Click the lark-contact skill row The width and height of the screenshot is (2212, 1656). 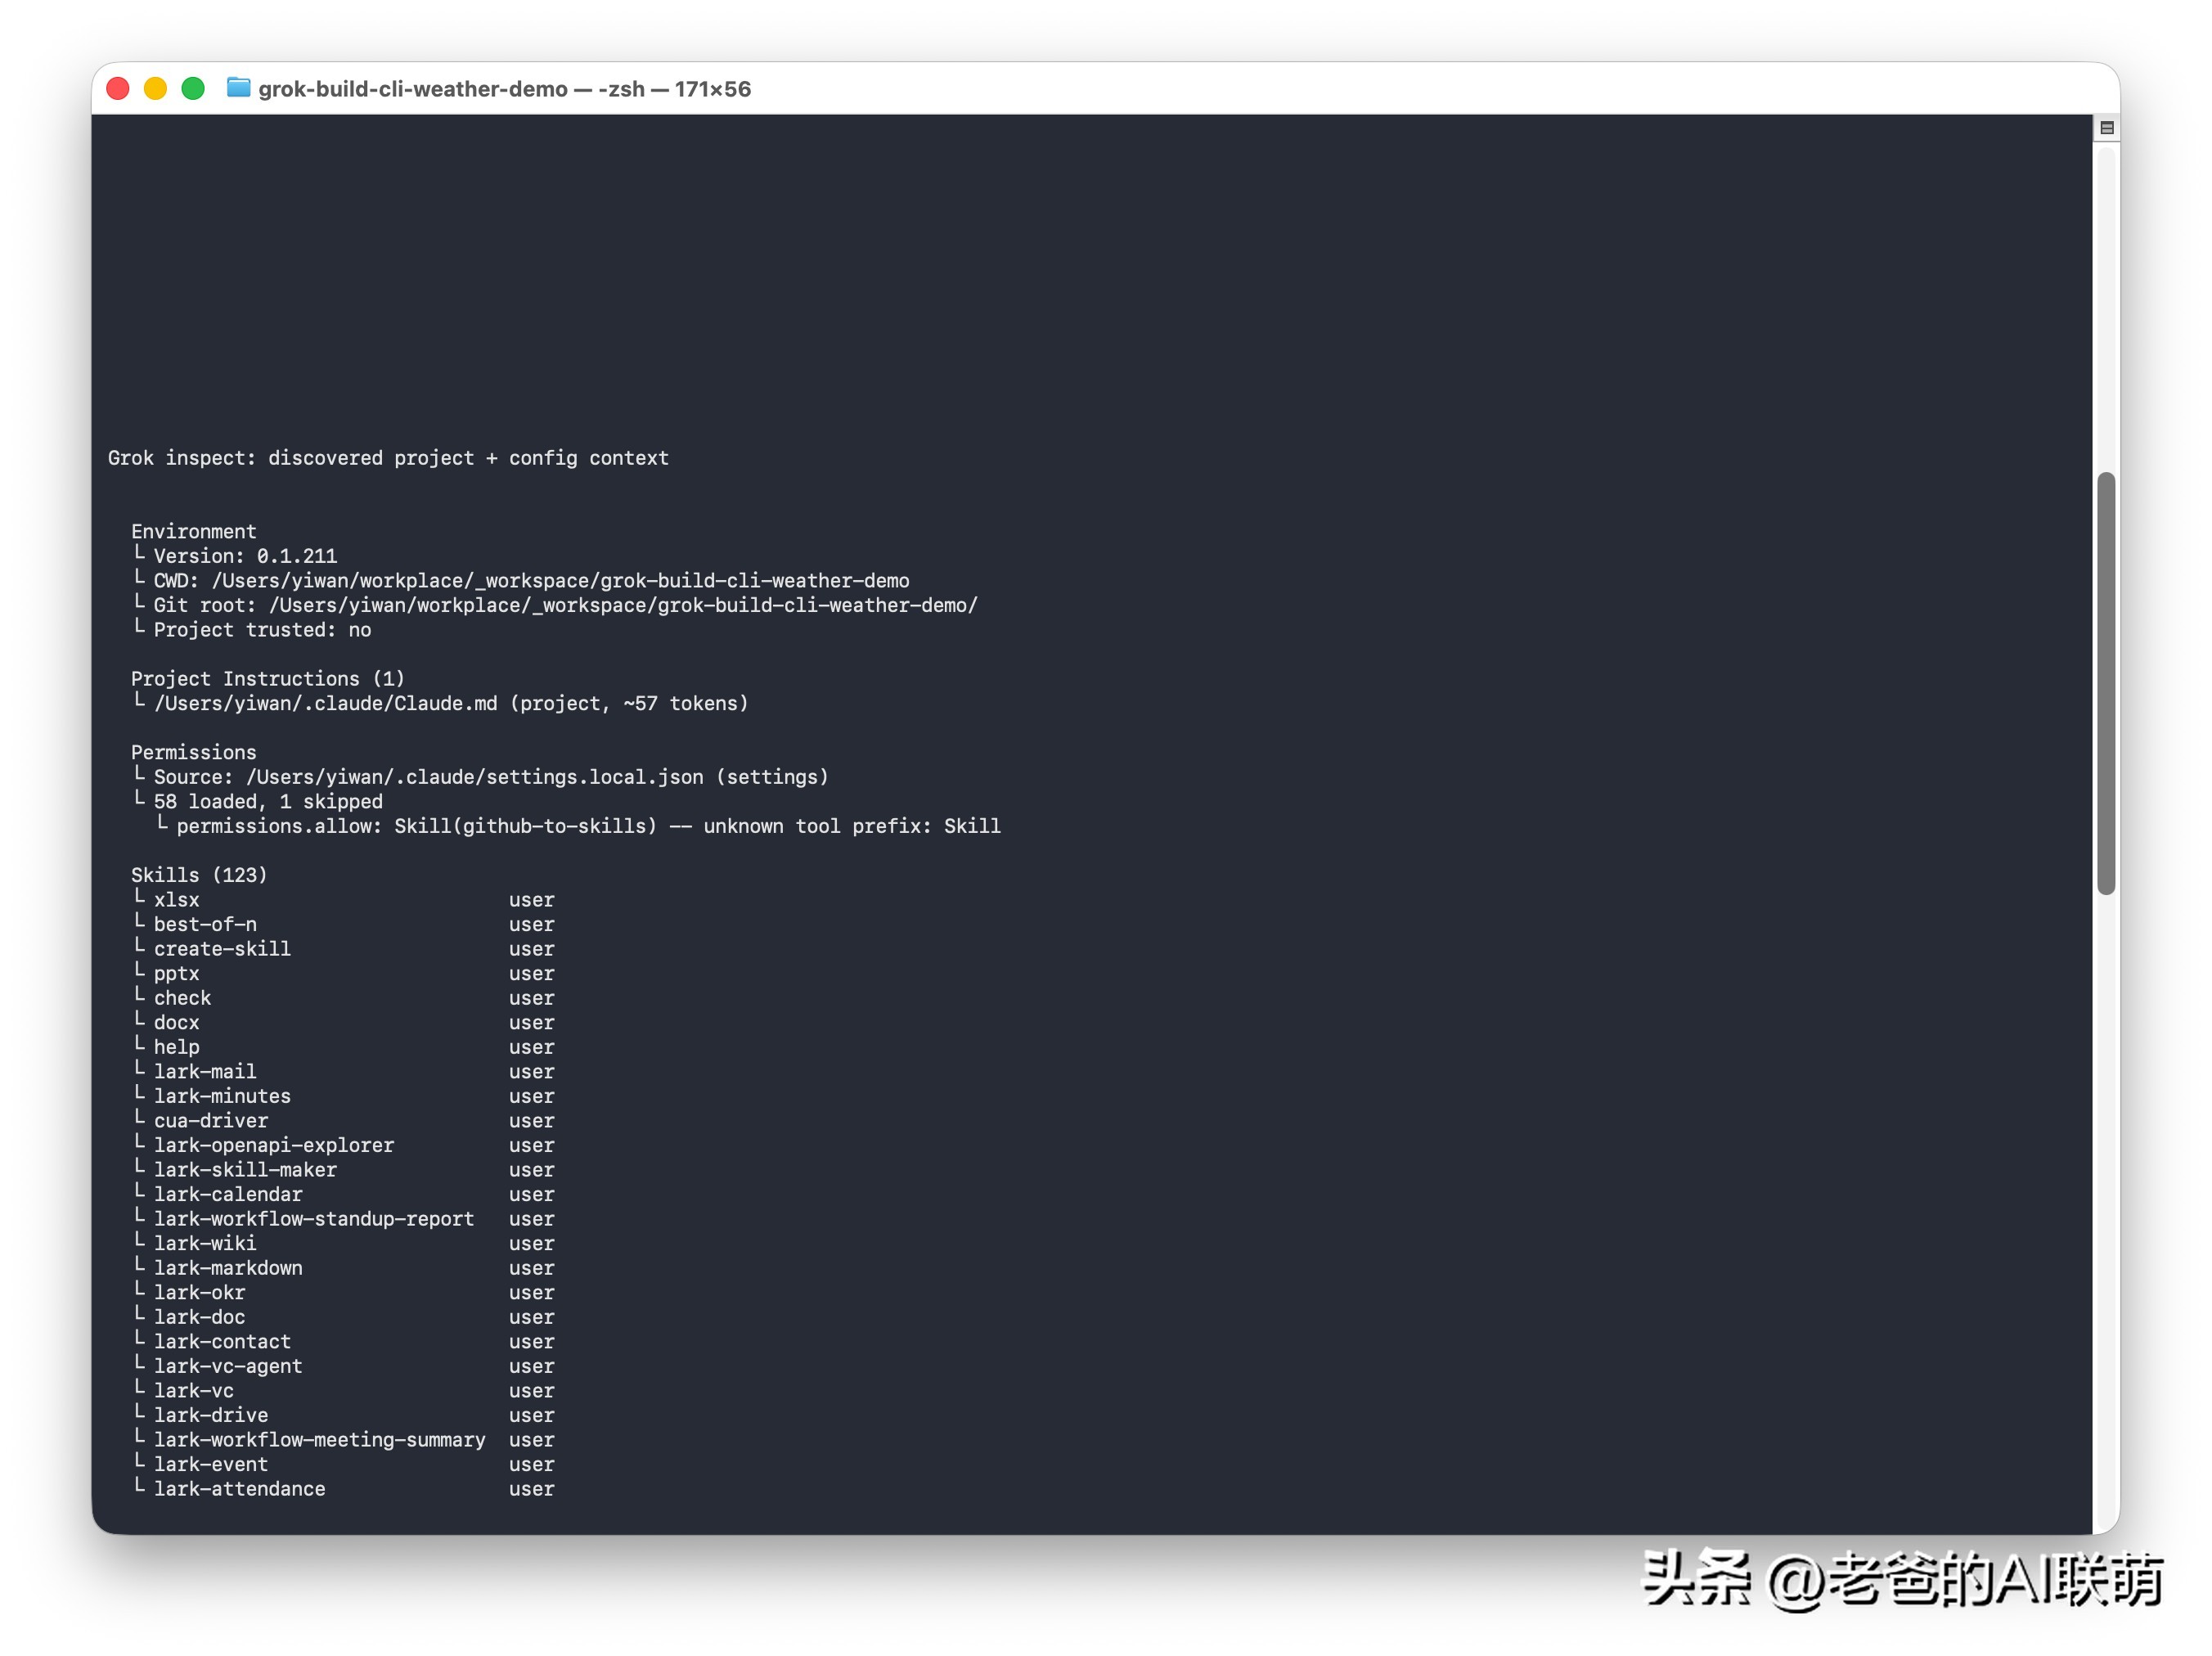(344, 1342)
